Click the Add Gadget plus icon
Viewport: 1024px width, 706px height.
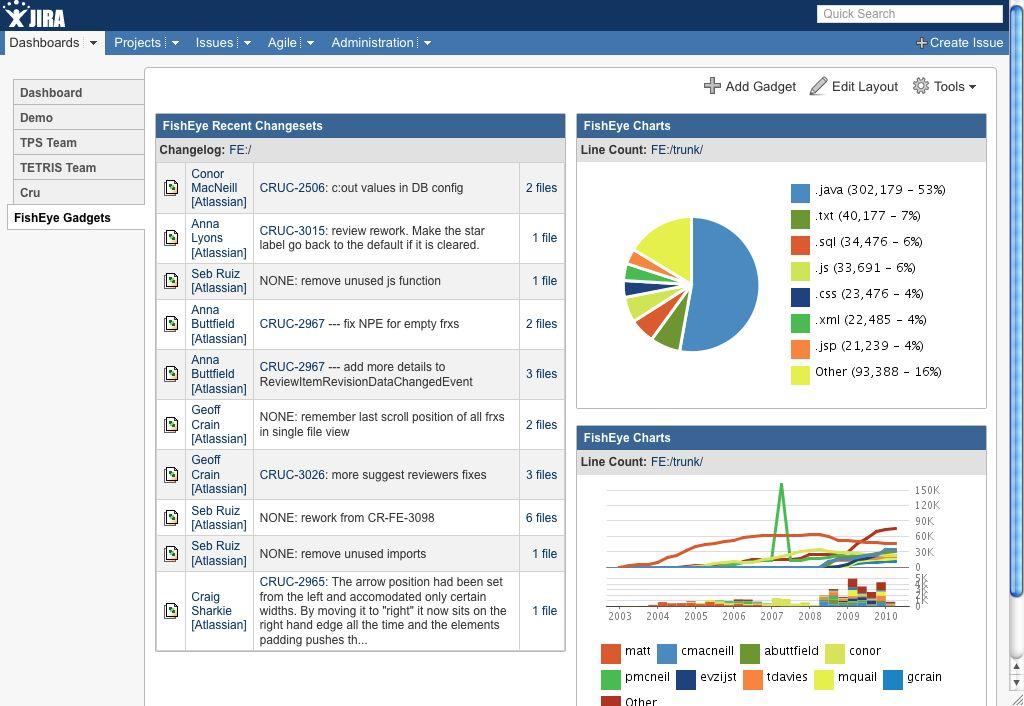(x=712, y=86)
